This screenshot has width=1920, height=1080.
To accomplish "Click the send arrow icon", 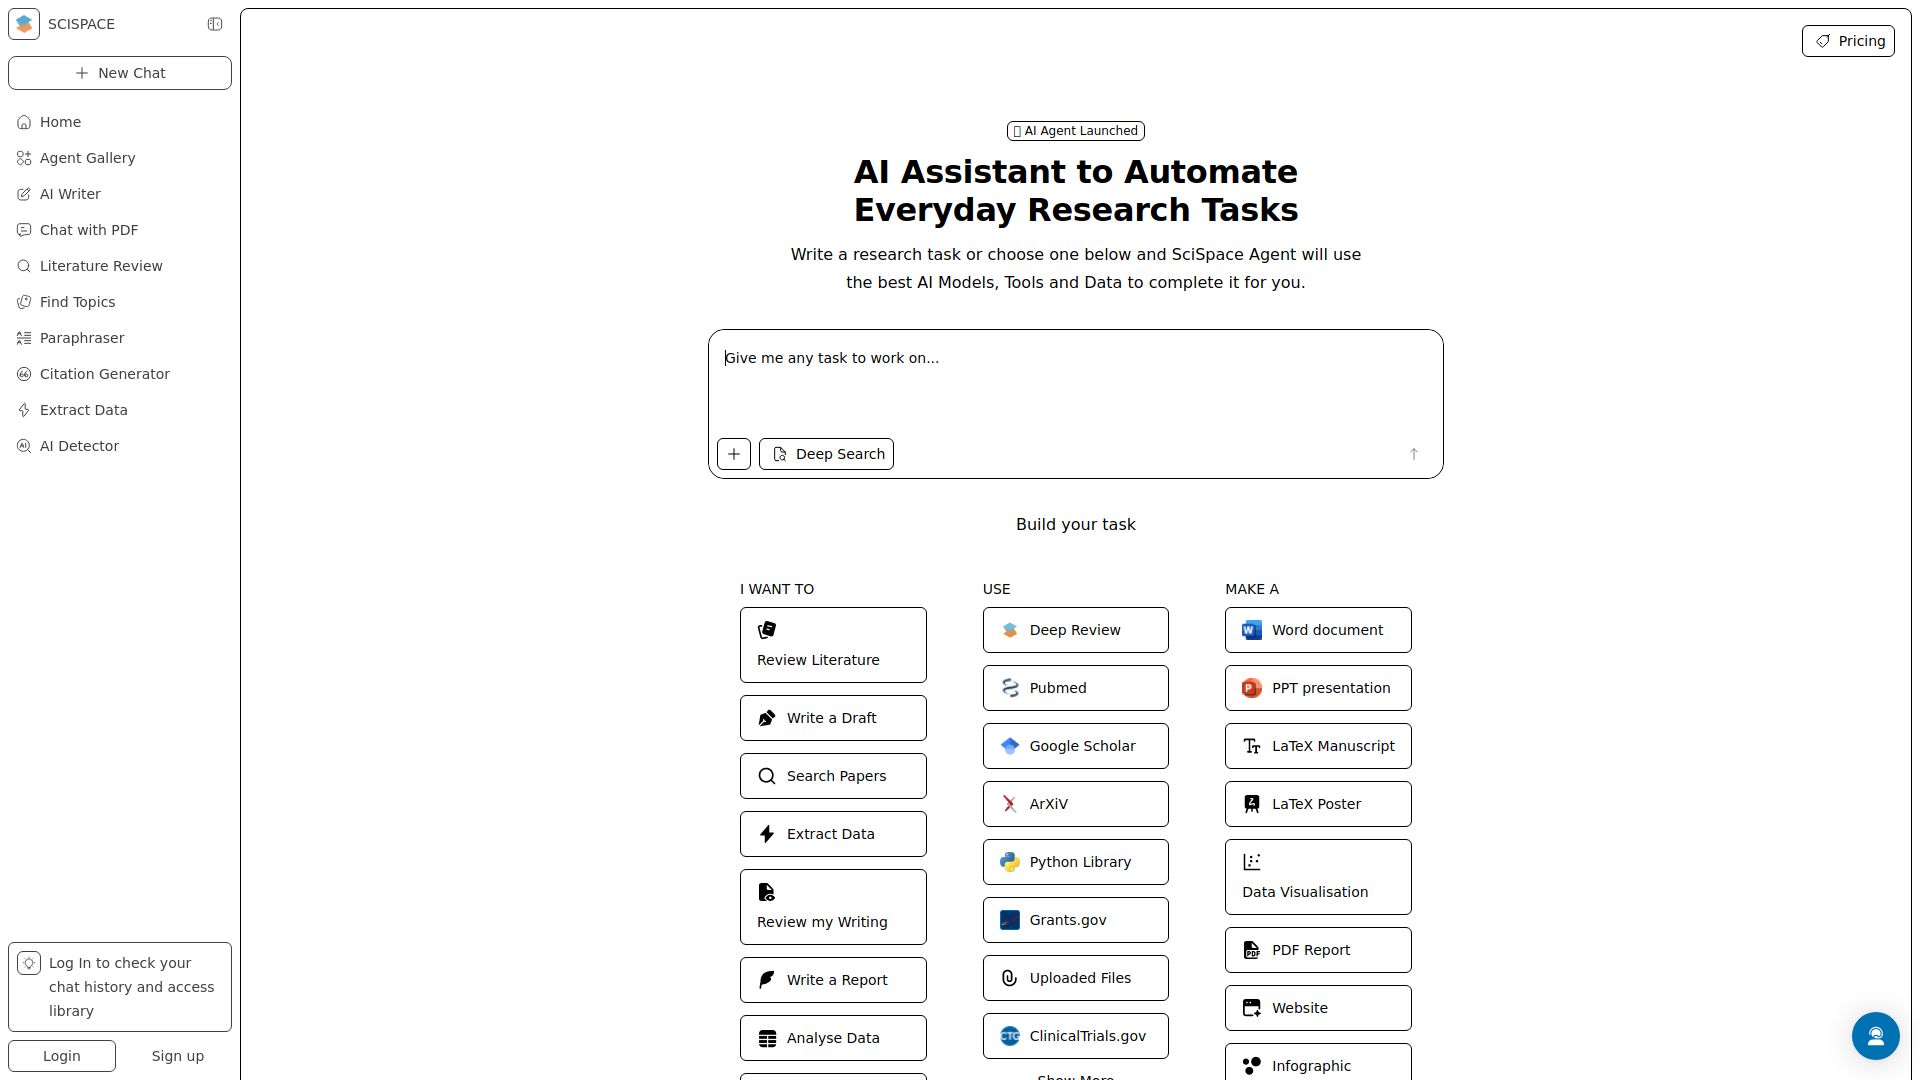I will [x=1413, y=454].
